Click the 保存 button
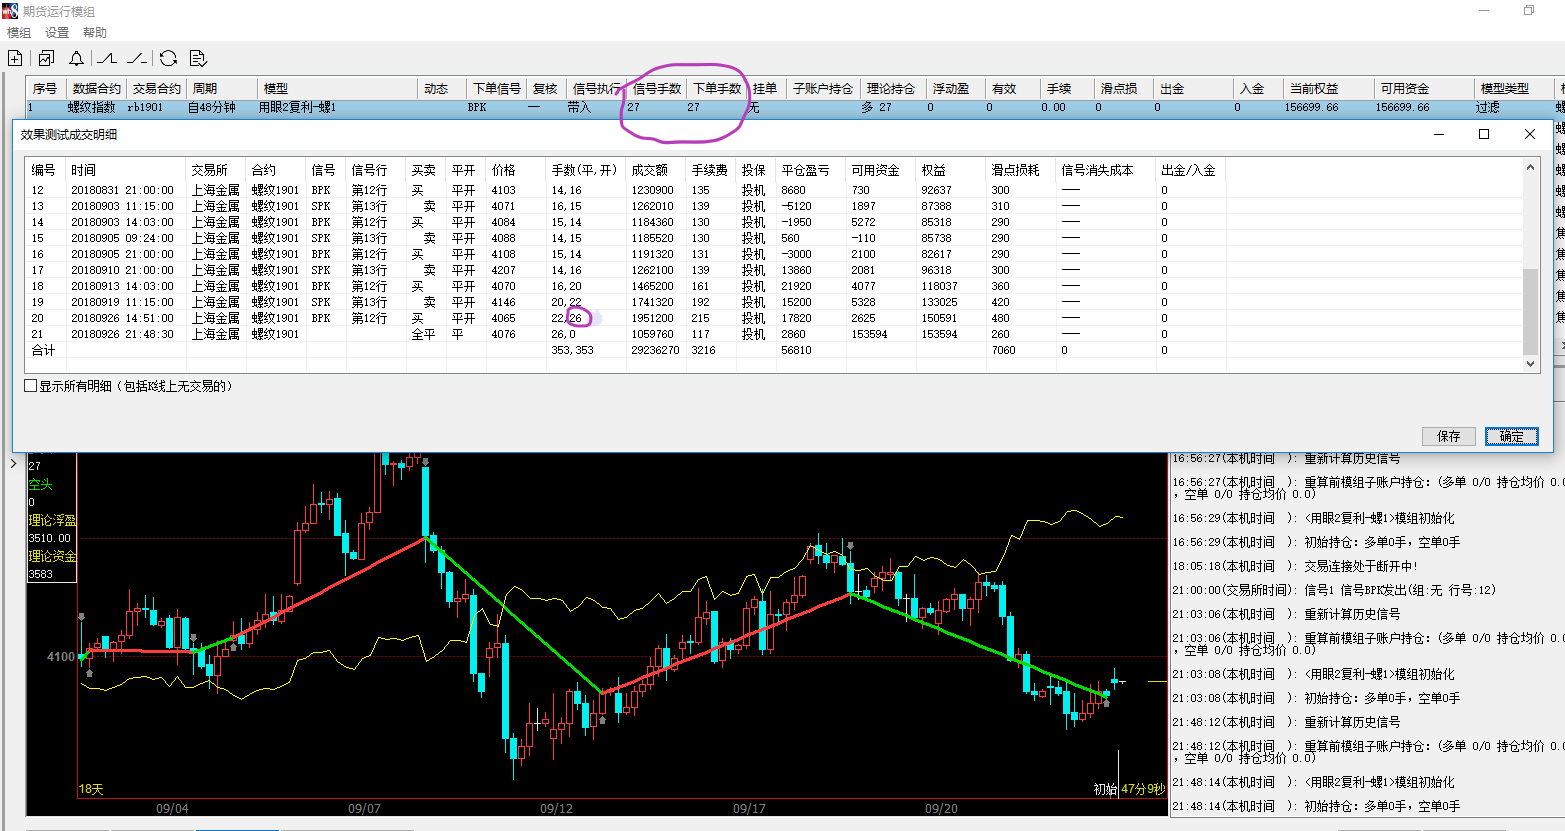The image size is (1565, 831). point(1448,436)
